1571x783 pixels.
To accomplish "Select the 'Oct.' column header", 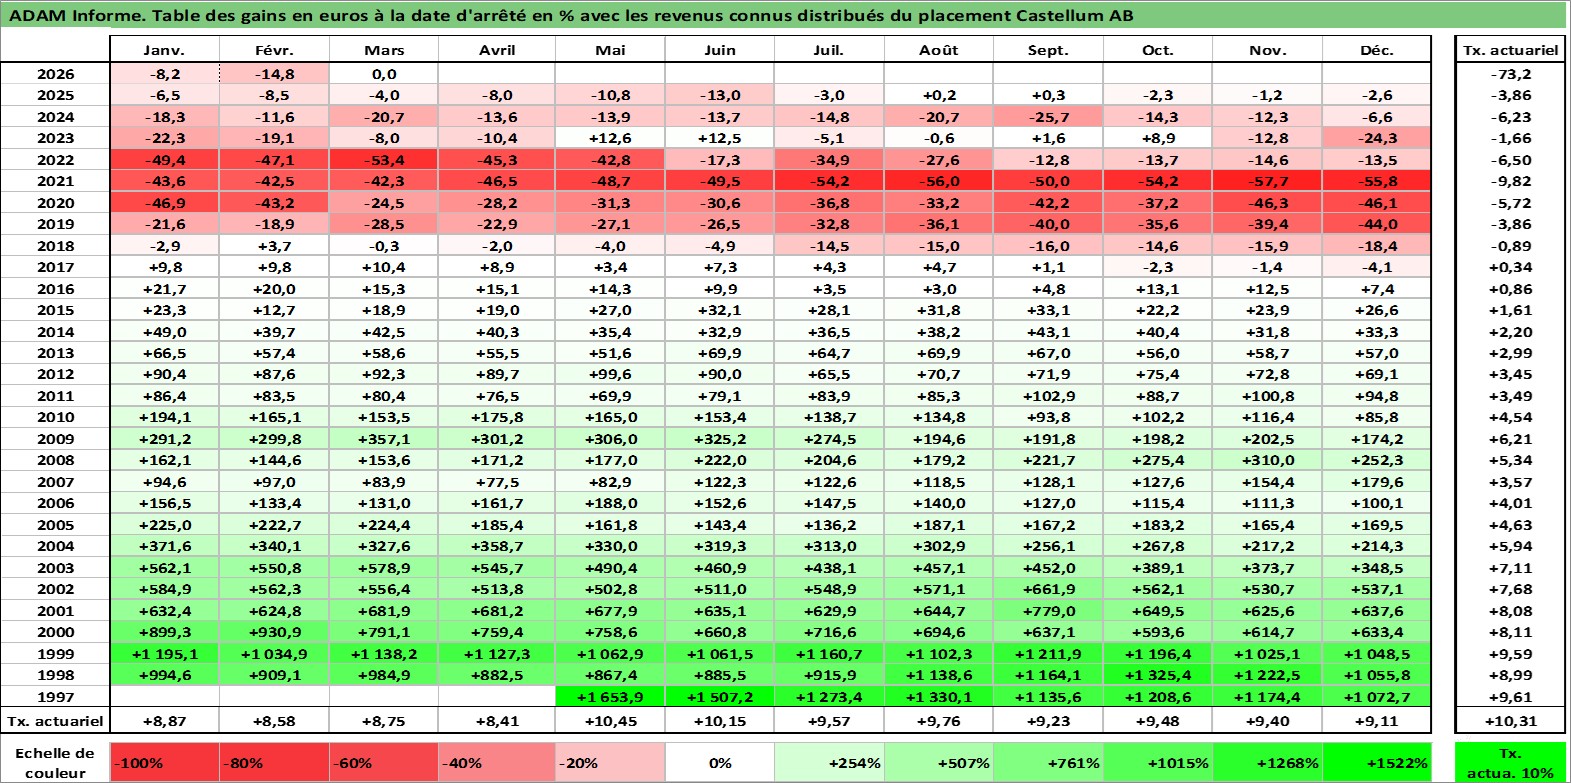I will (1158, 50).
